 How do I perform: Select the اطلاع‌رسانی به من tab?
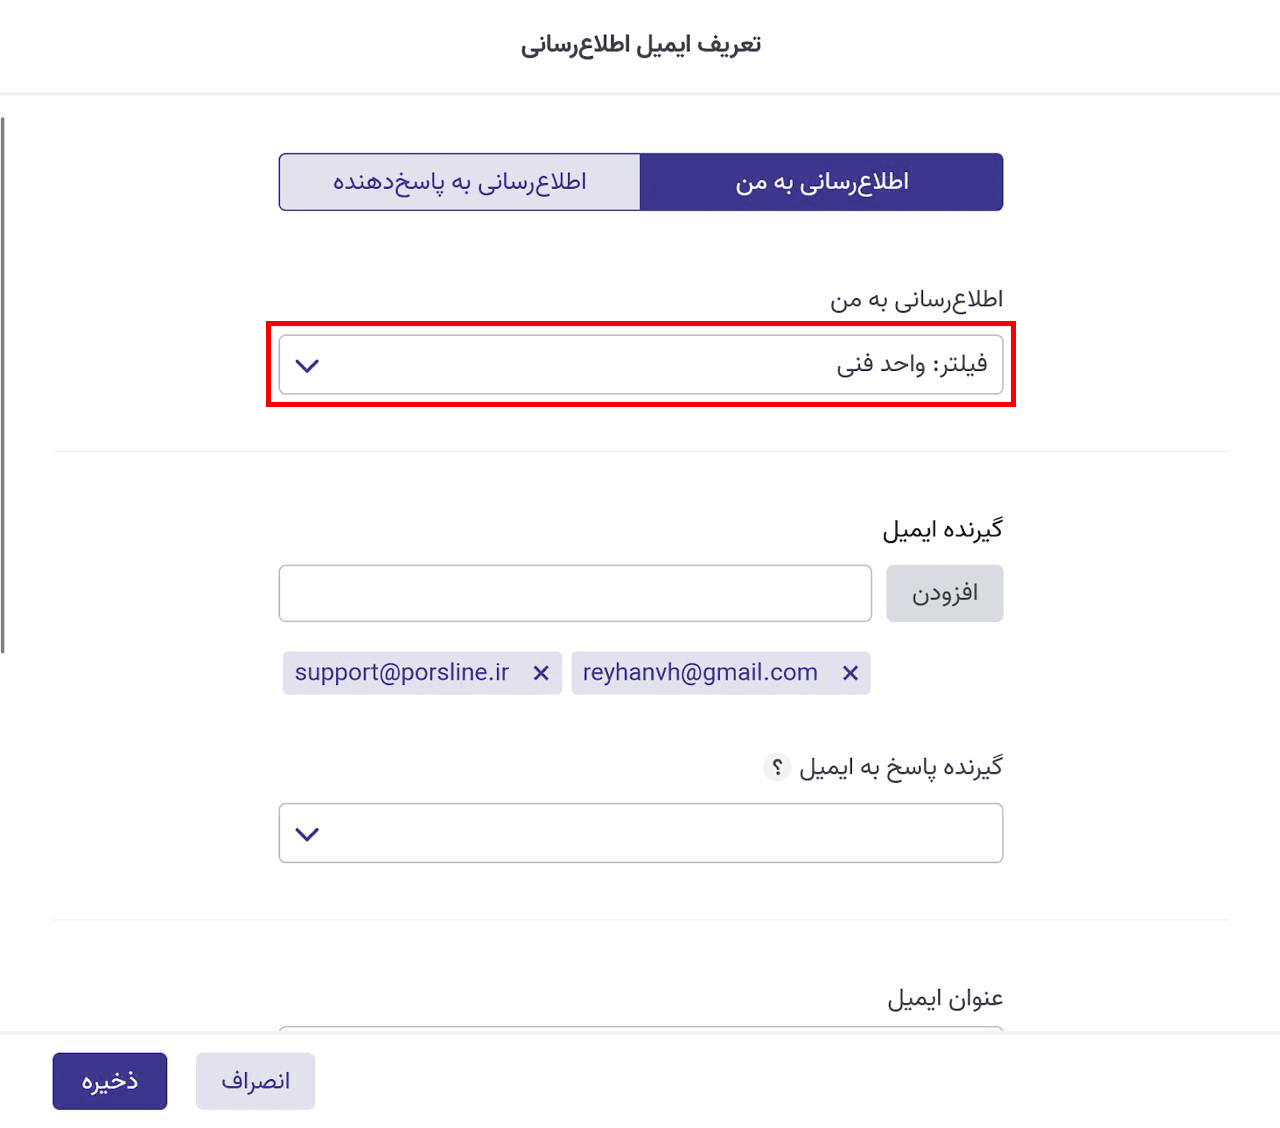coord(821,182)
